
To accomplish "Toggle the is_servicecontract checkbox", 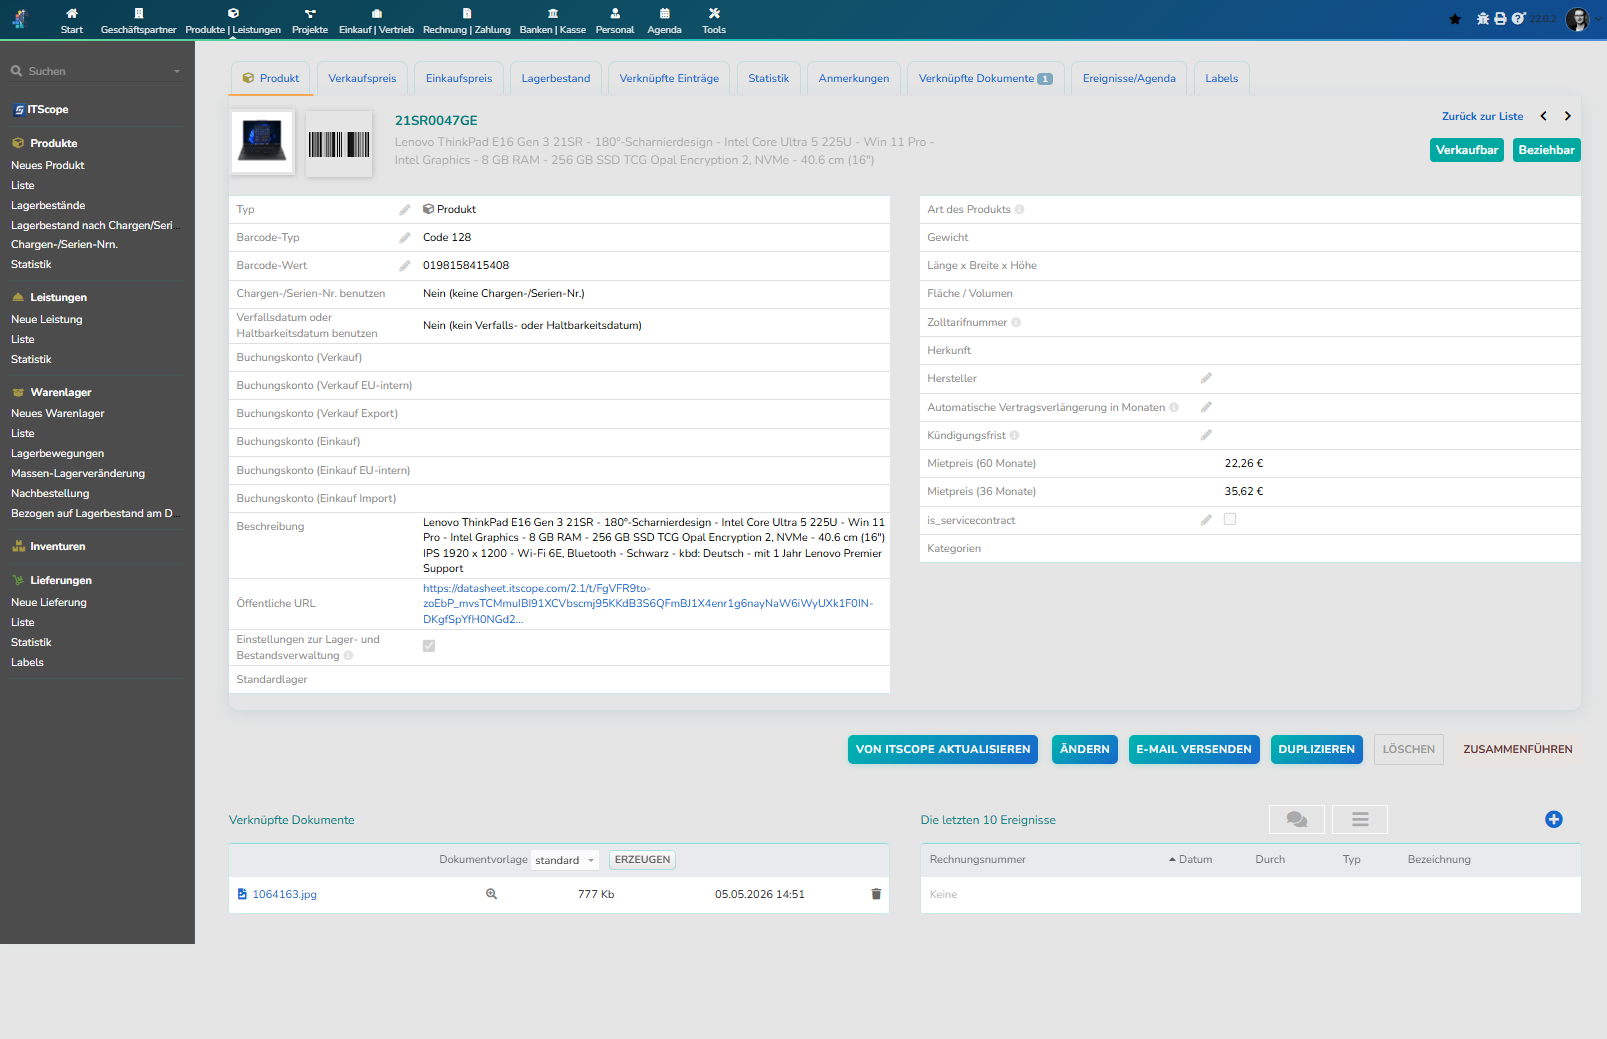I will [x=1230, y=519].
